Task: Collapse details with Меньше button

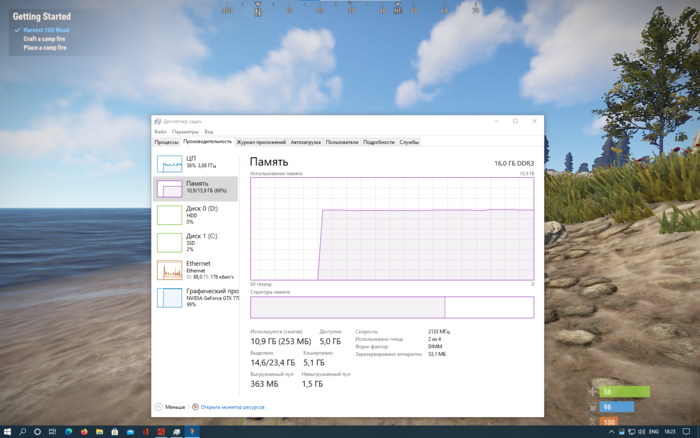Action: pyautogui.click(x=170, y=407)
